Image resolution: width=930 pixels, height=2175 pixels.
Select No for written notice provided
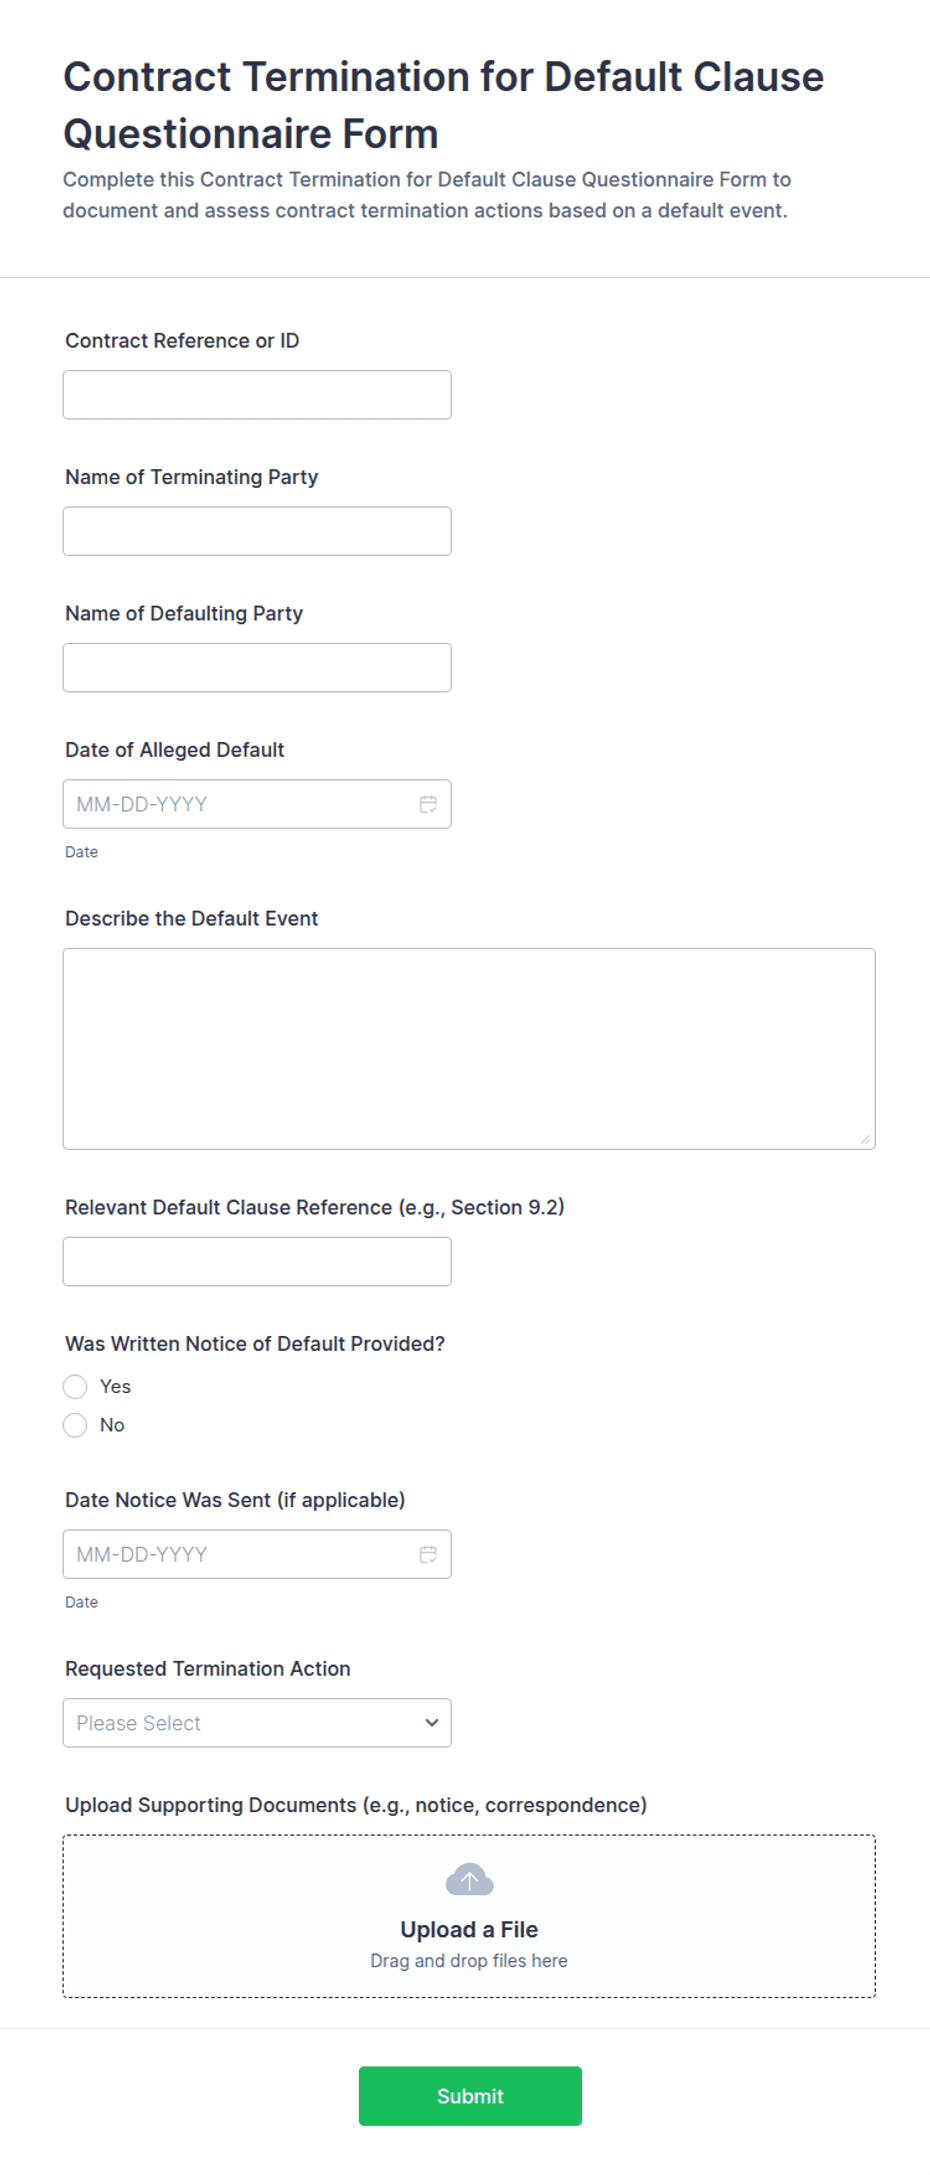coord(75,1425)
